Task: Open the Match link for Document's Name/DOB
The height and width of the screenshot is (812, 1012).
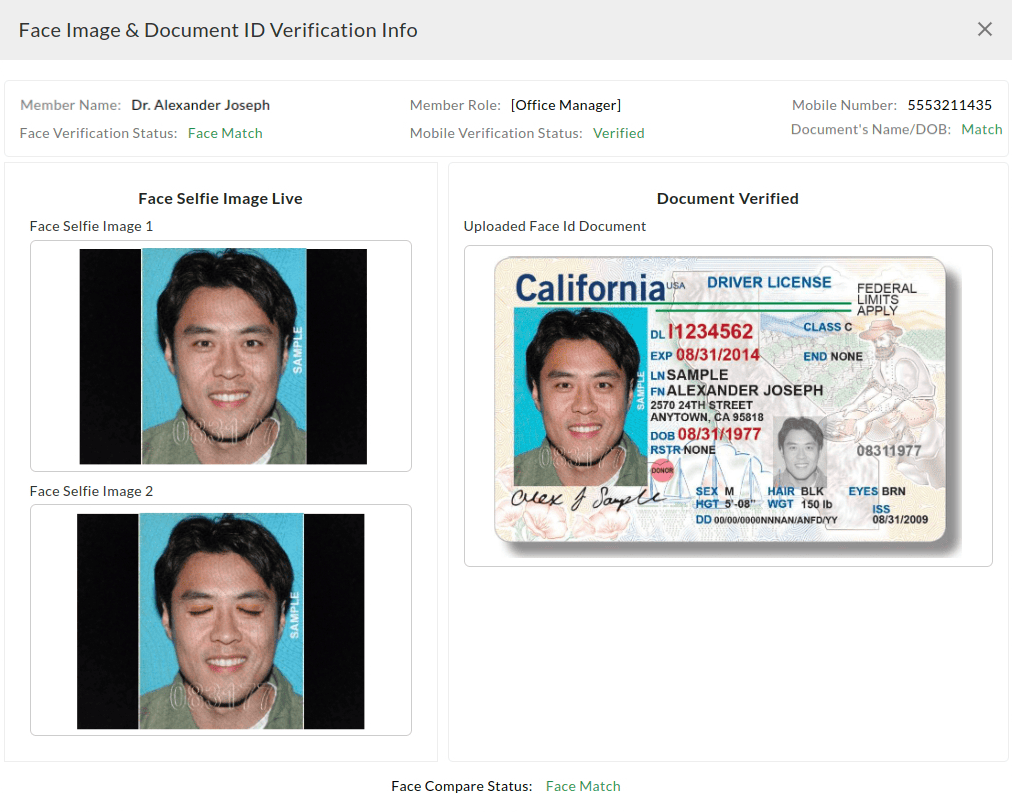Action: [981, 129]
